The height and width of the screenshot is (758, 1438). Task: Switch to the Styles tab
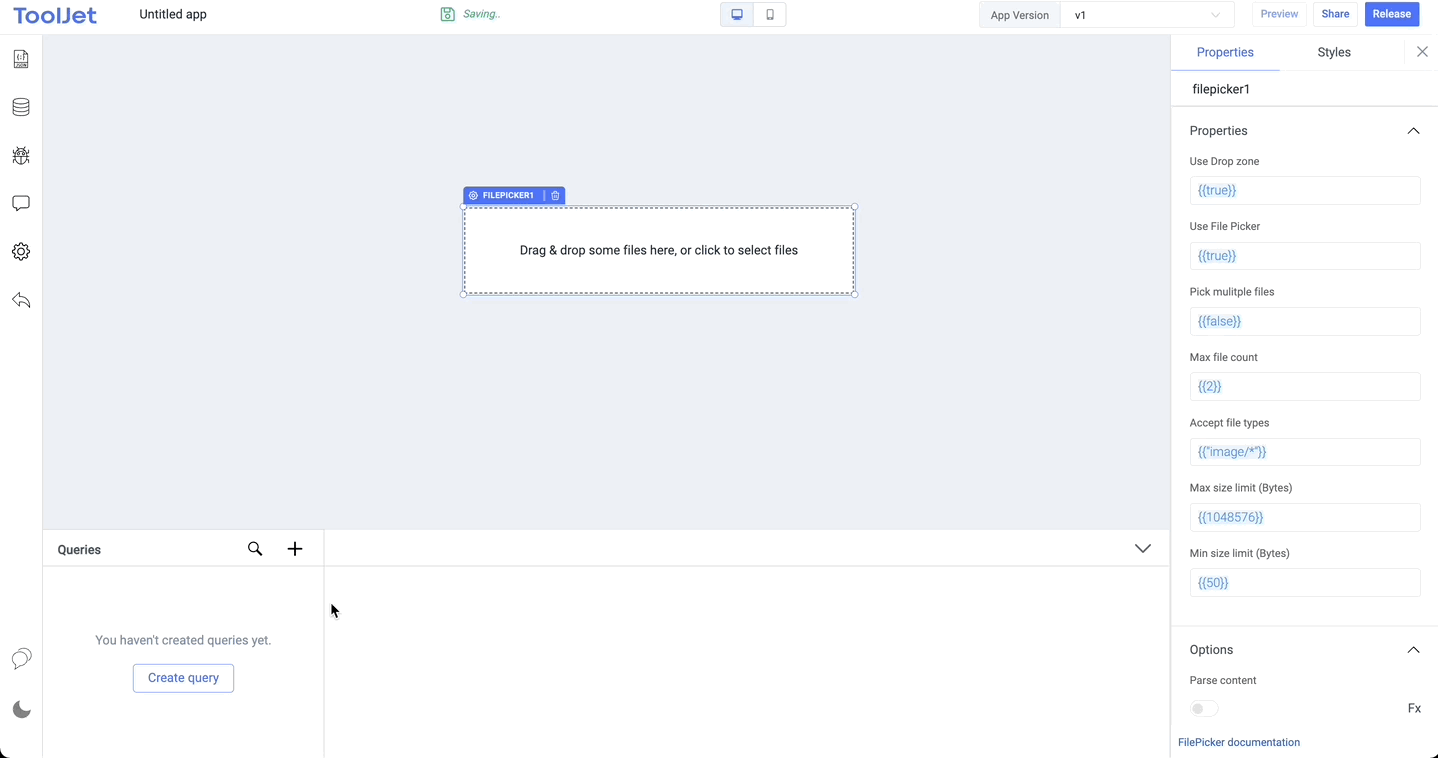pyautogui.click(x=1334, y=52)
